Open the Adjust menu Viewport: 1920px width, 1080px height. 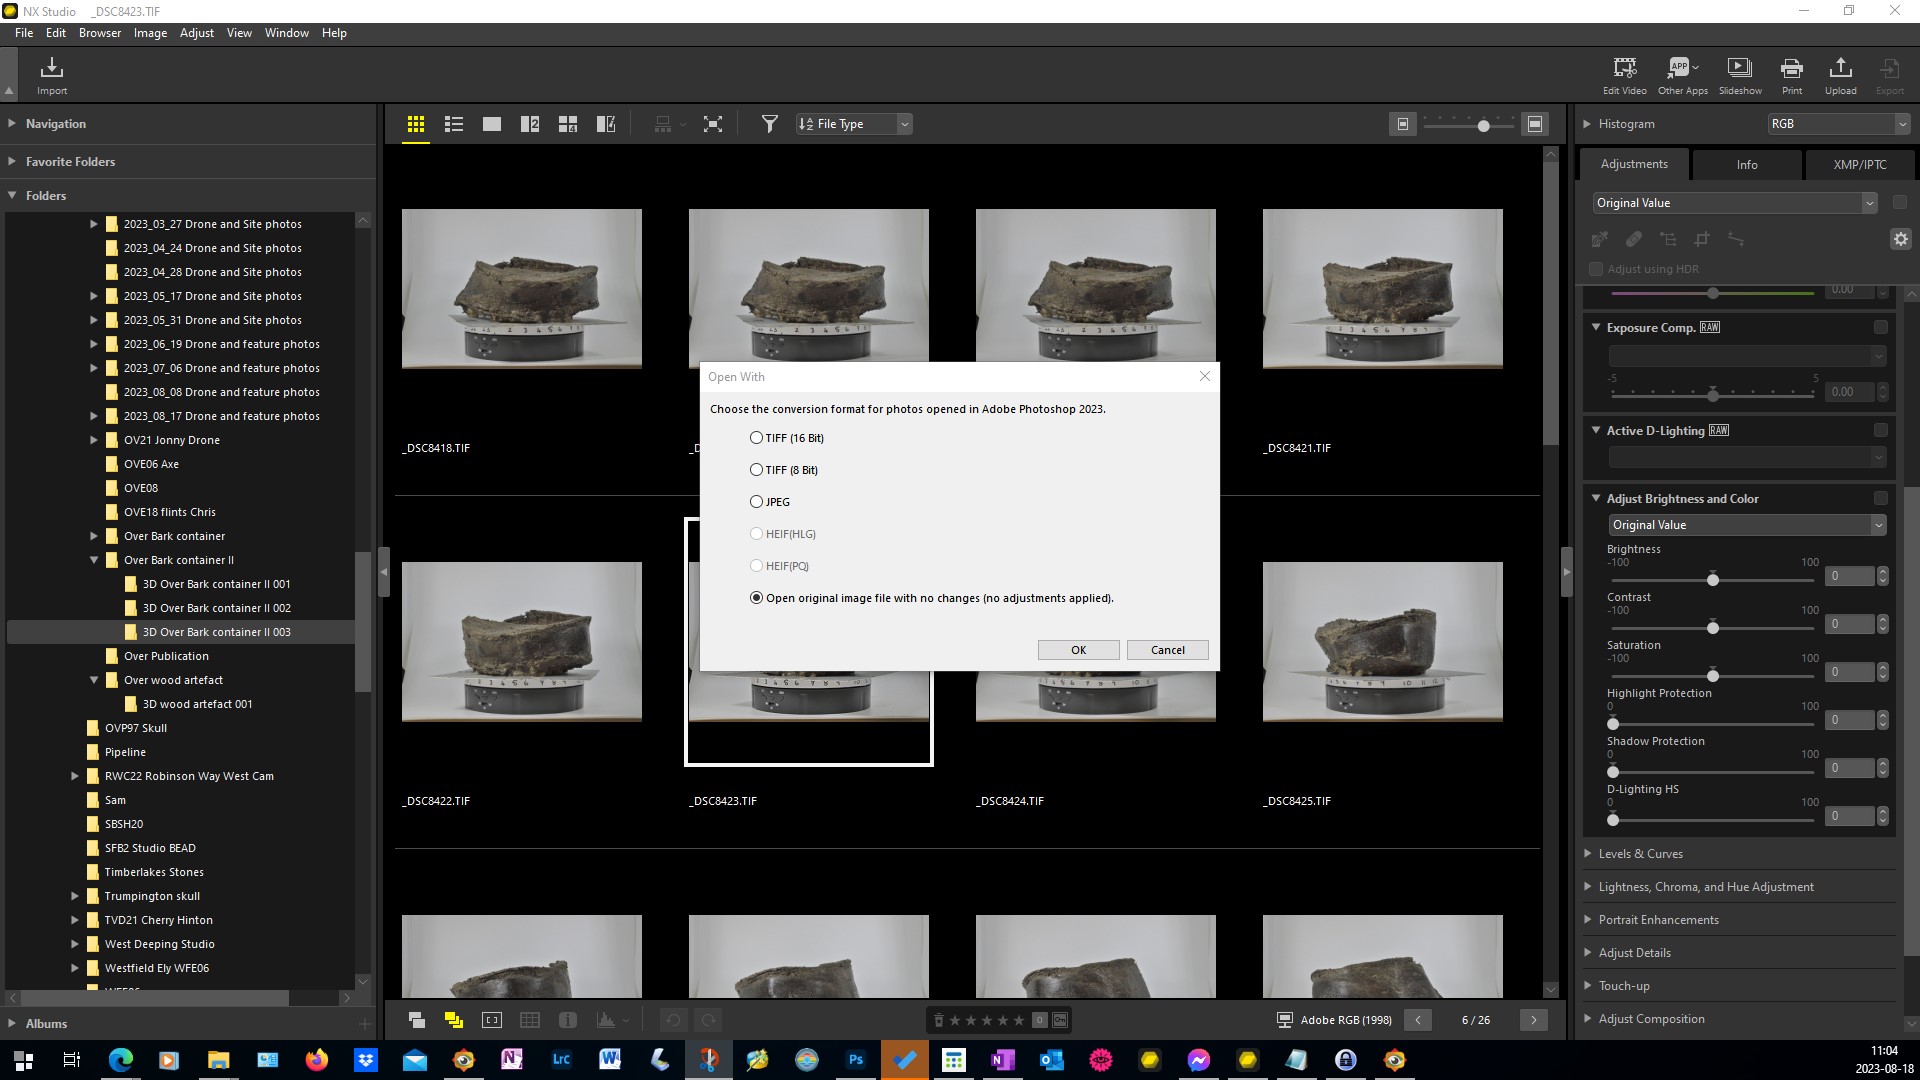click(196, 33)
